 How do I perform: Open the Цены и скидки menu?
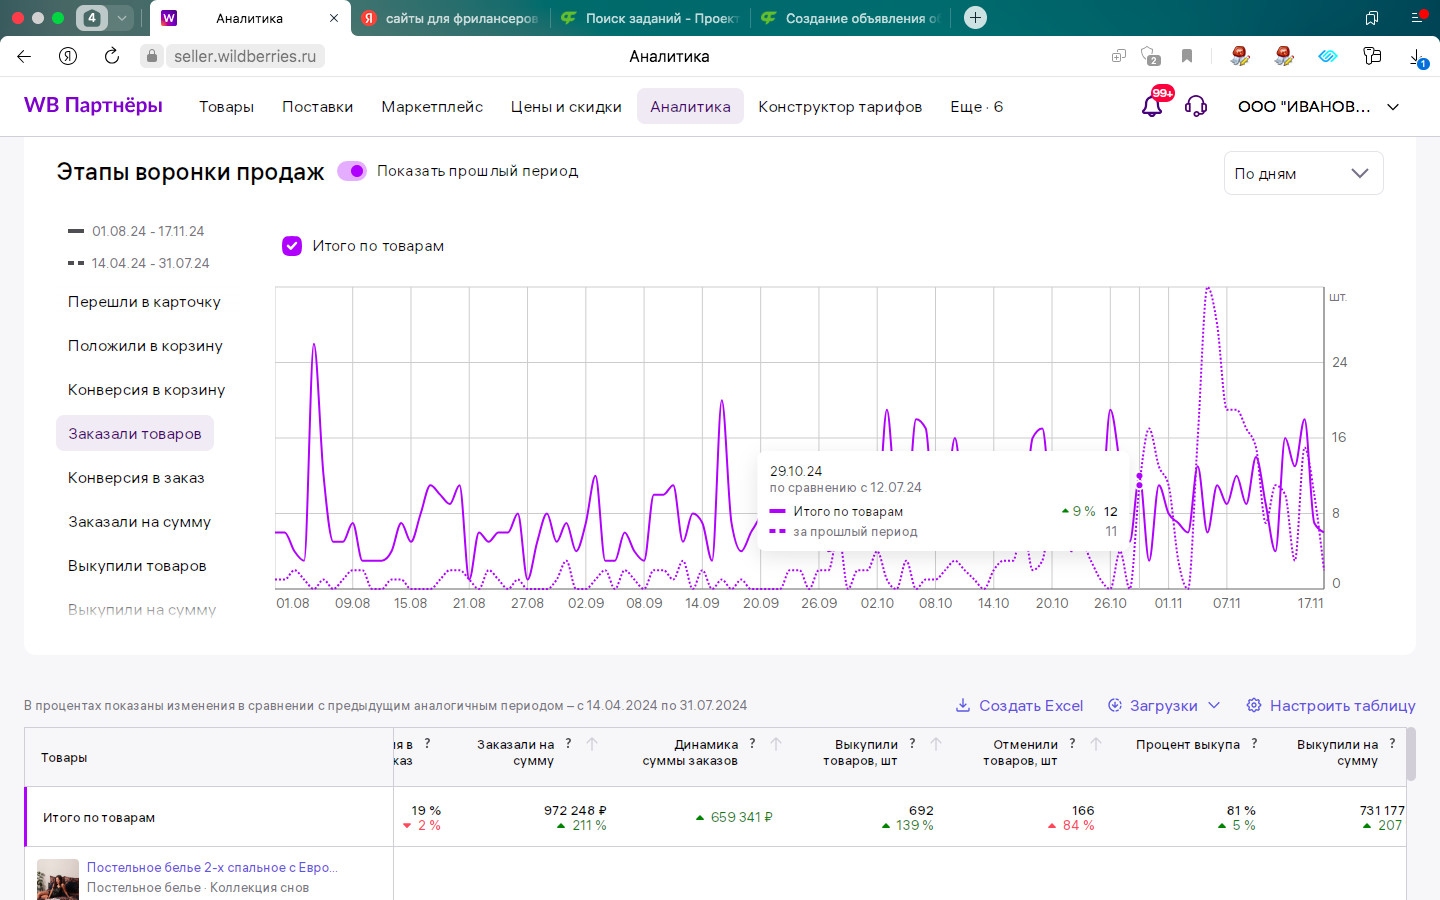click(x=566, y=107)
